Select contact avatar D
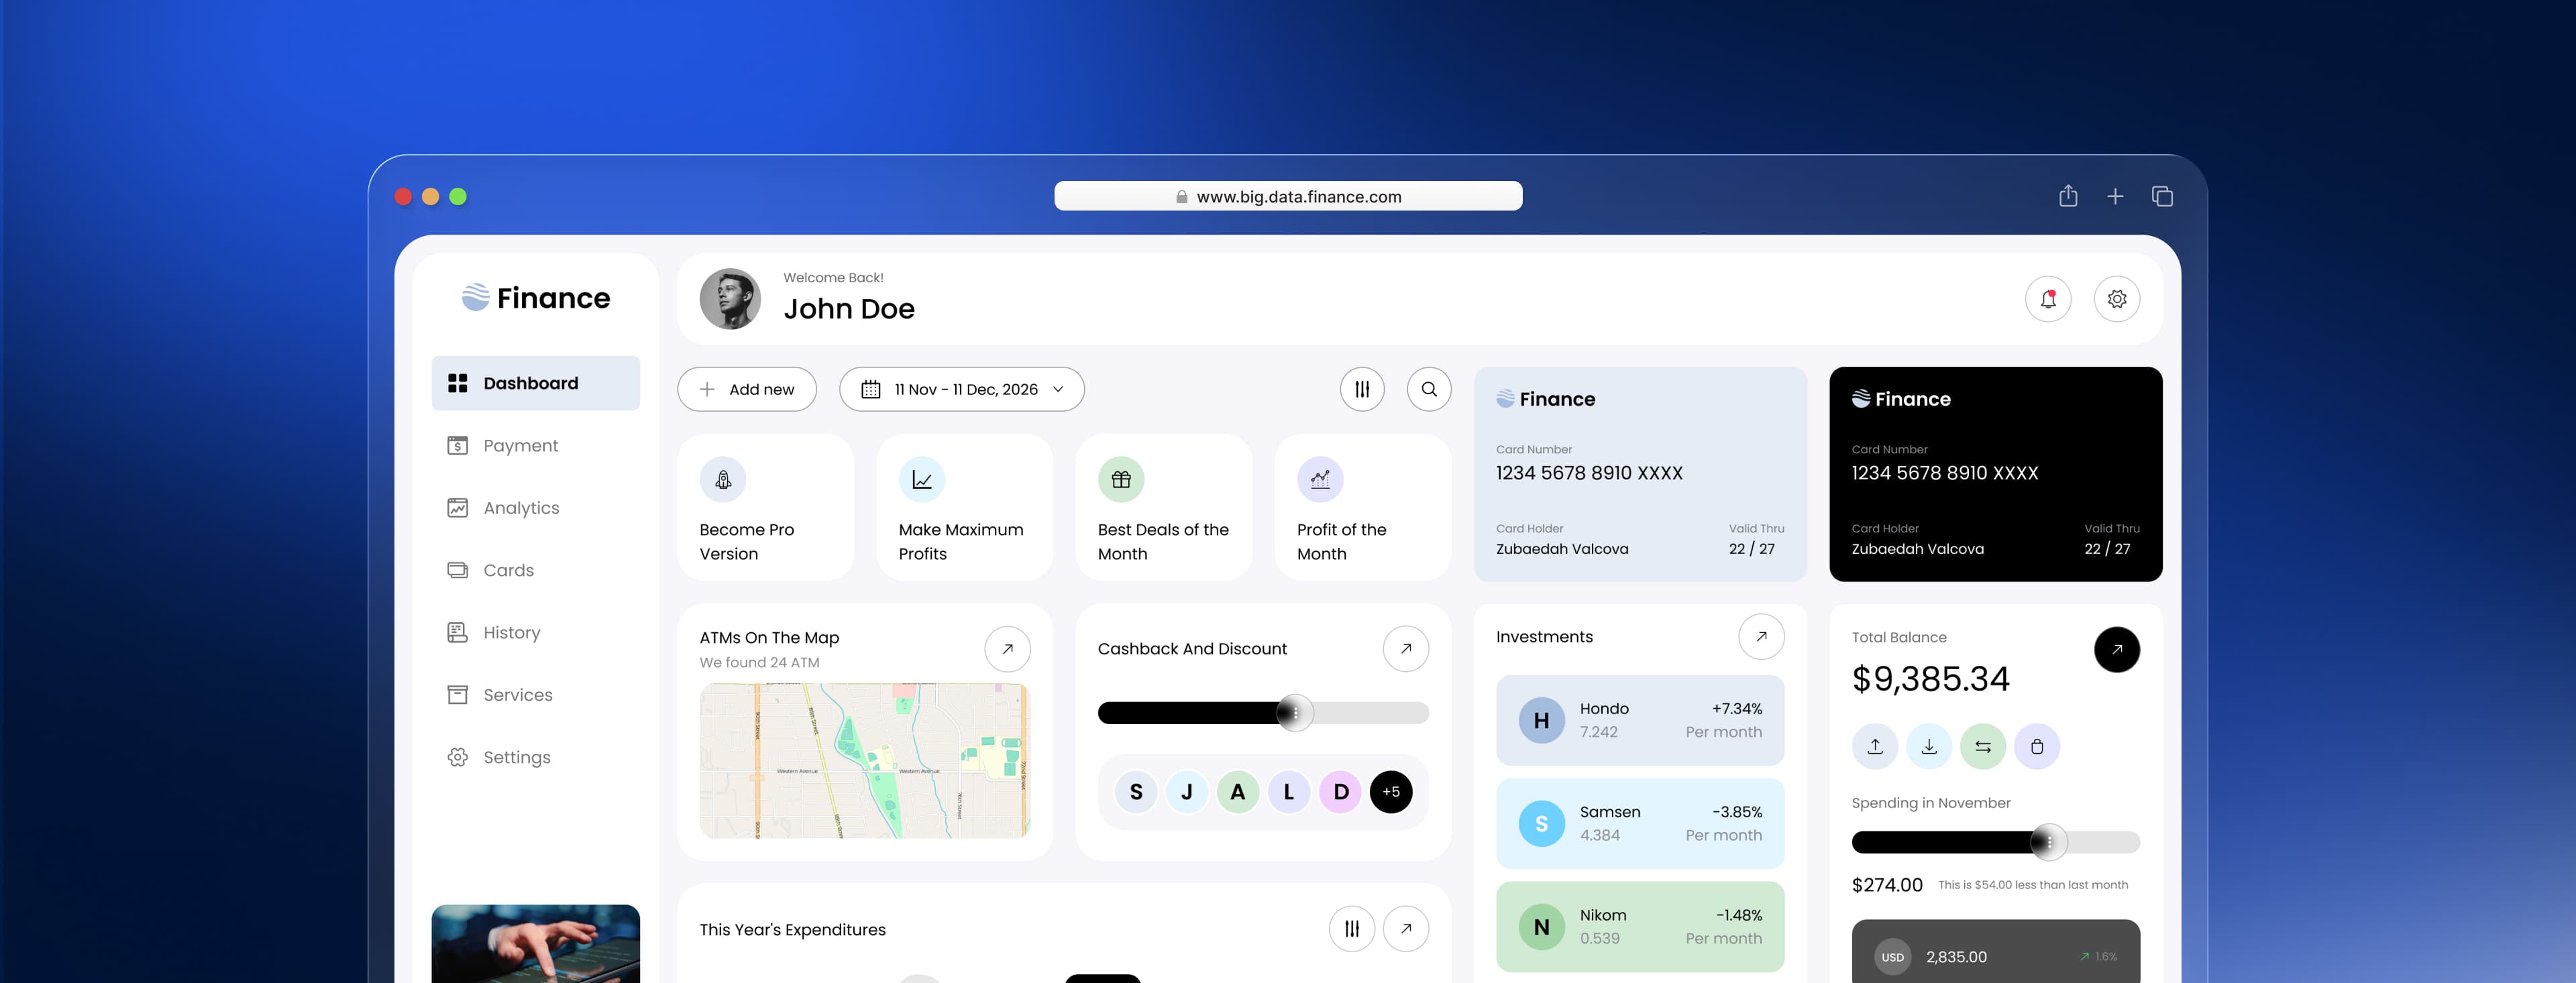2576x983 pixels. click(x=1341, y=792)
